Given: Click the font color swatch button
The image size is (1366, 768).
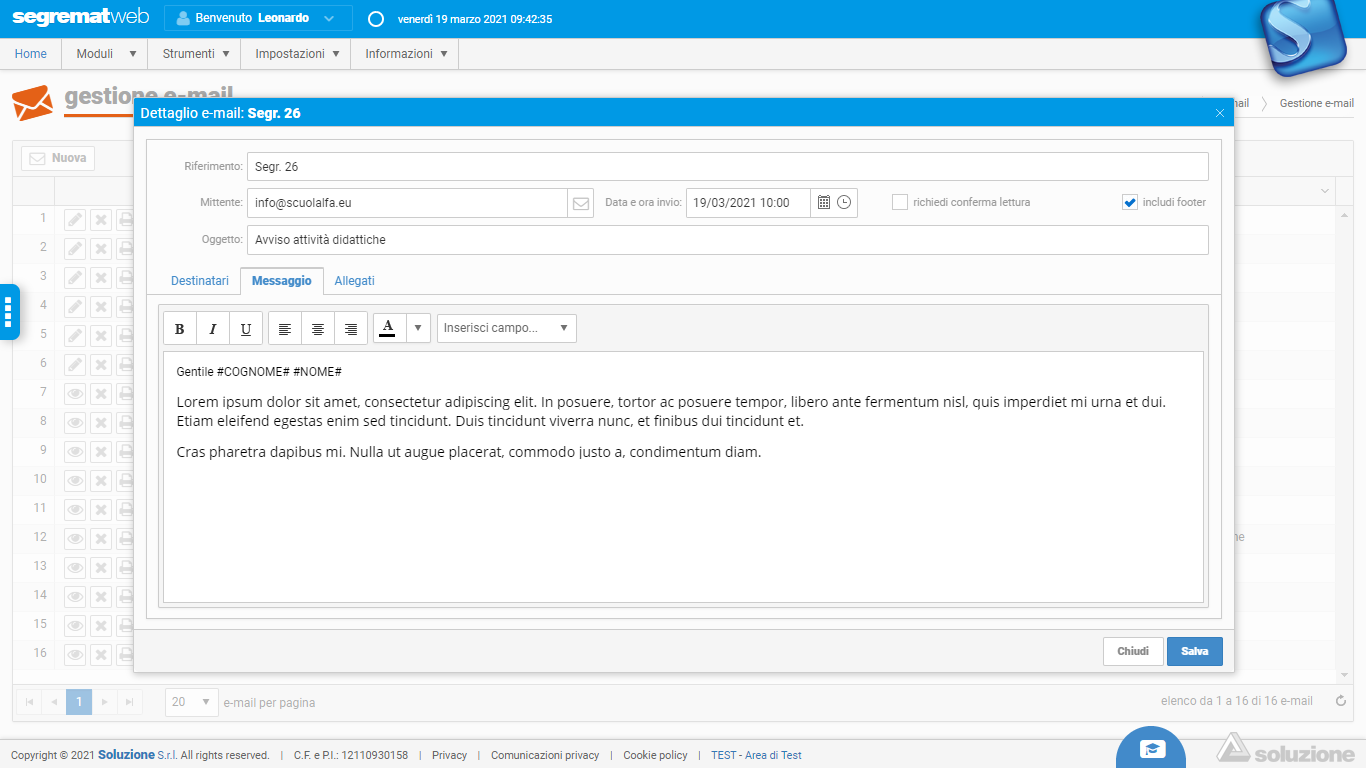Looking at the screenshot, I should [388, 328].
